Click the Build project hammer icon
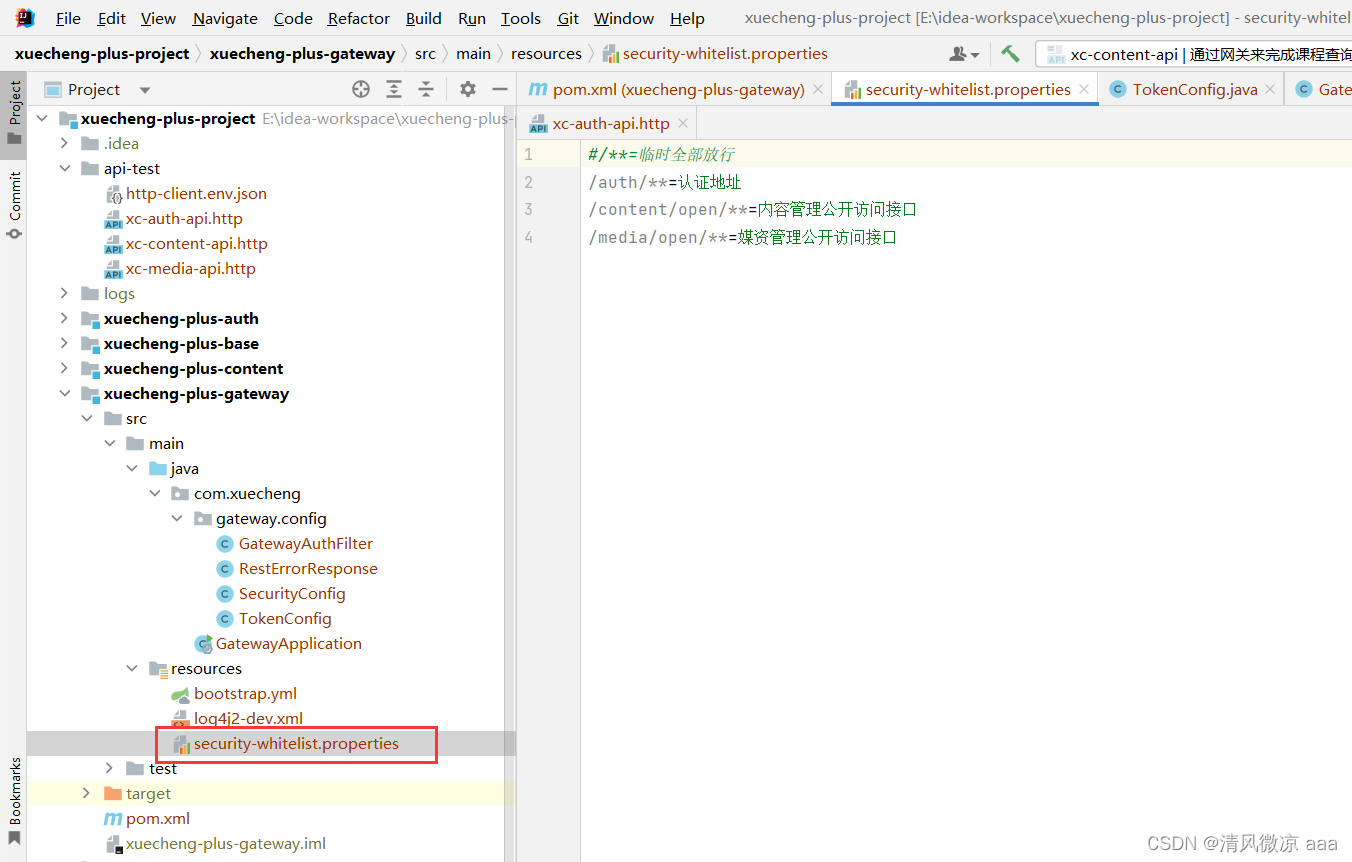 tap(1010, 54)
